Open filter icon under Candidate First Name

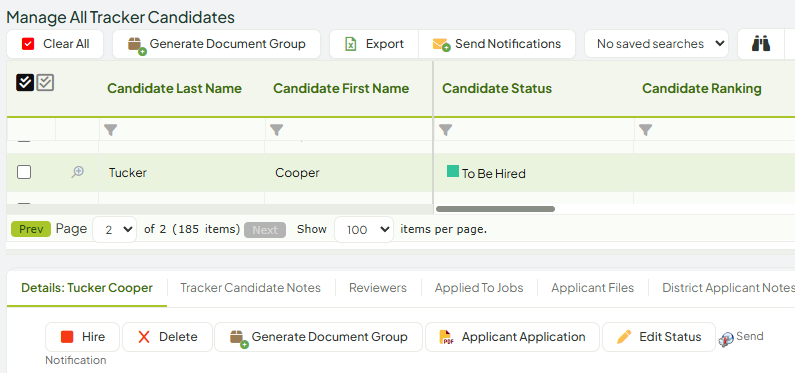[276, 130]
